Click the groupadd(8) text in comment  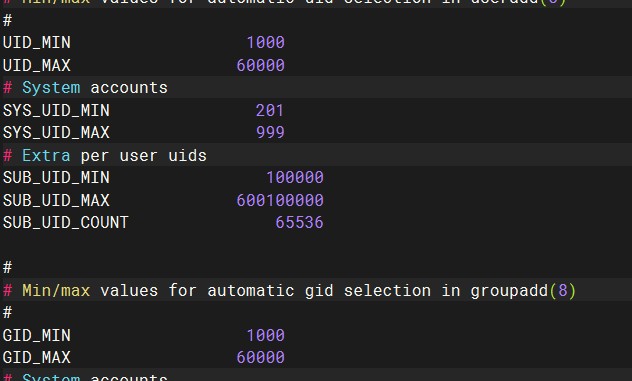point(524,290)
